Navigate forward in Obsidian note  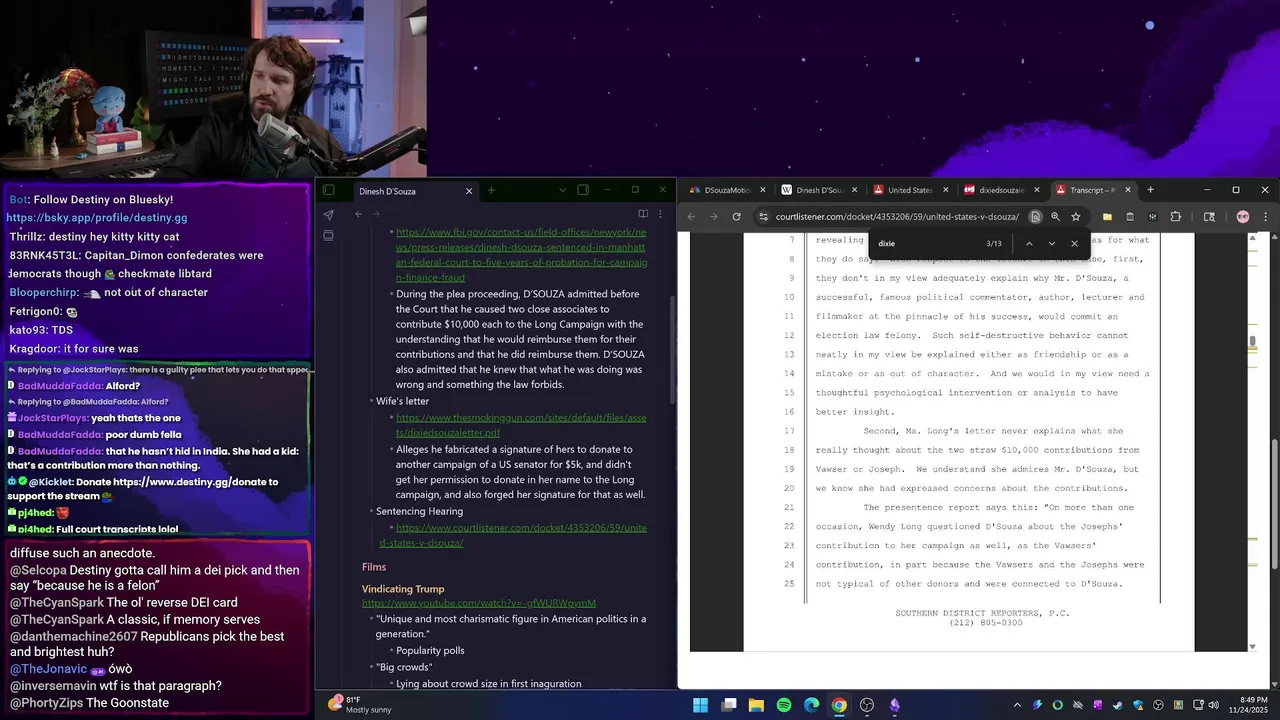(377, 214)
